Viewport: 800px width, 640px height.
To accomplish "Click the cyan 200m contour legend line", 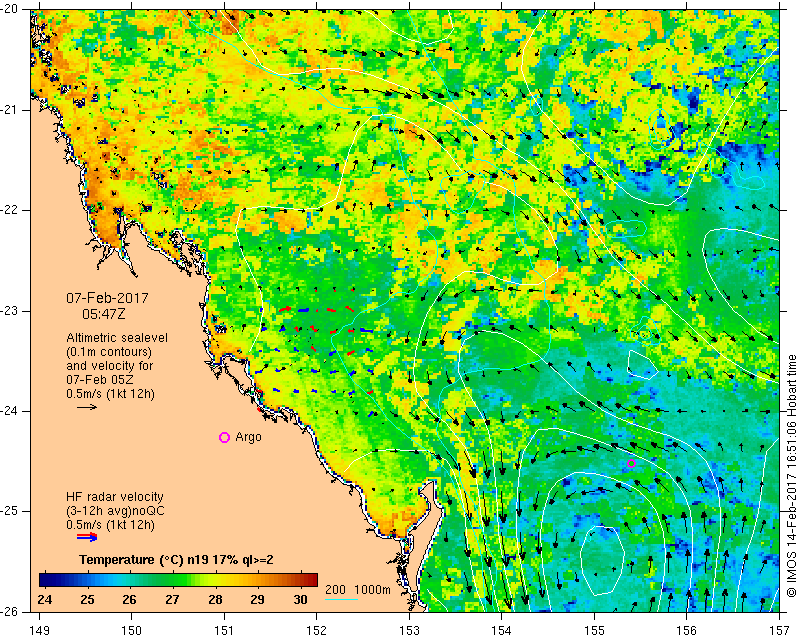I will [341, 599].
